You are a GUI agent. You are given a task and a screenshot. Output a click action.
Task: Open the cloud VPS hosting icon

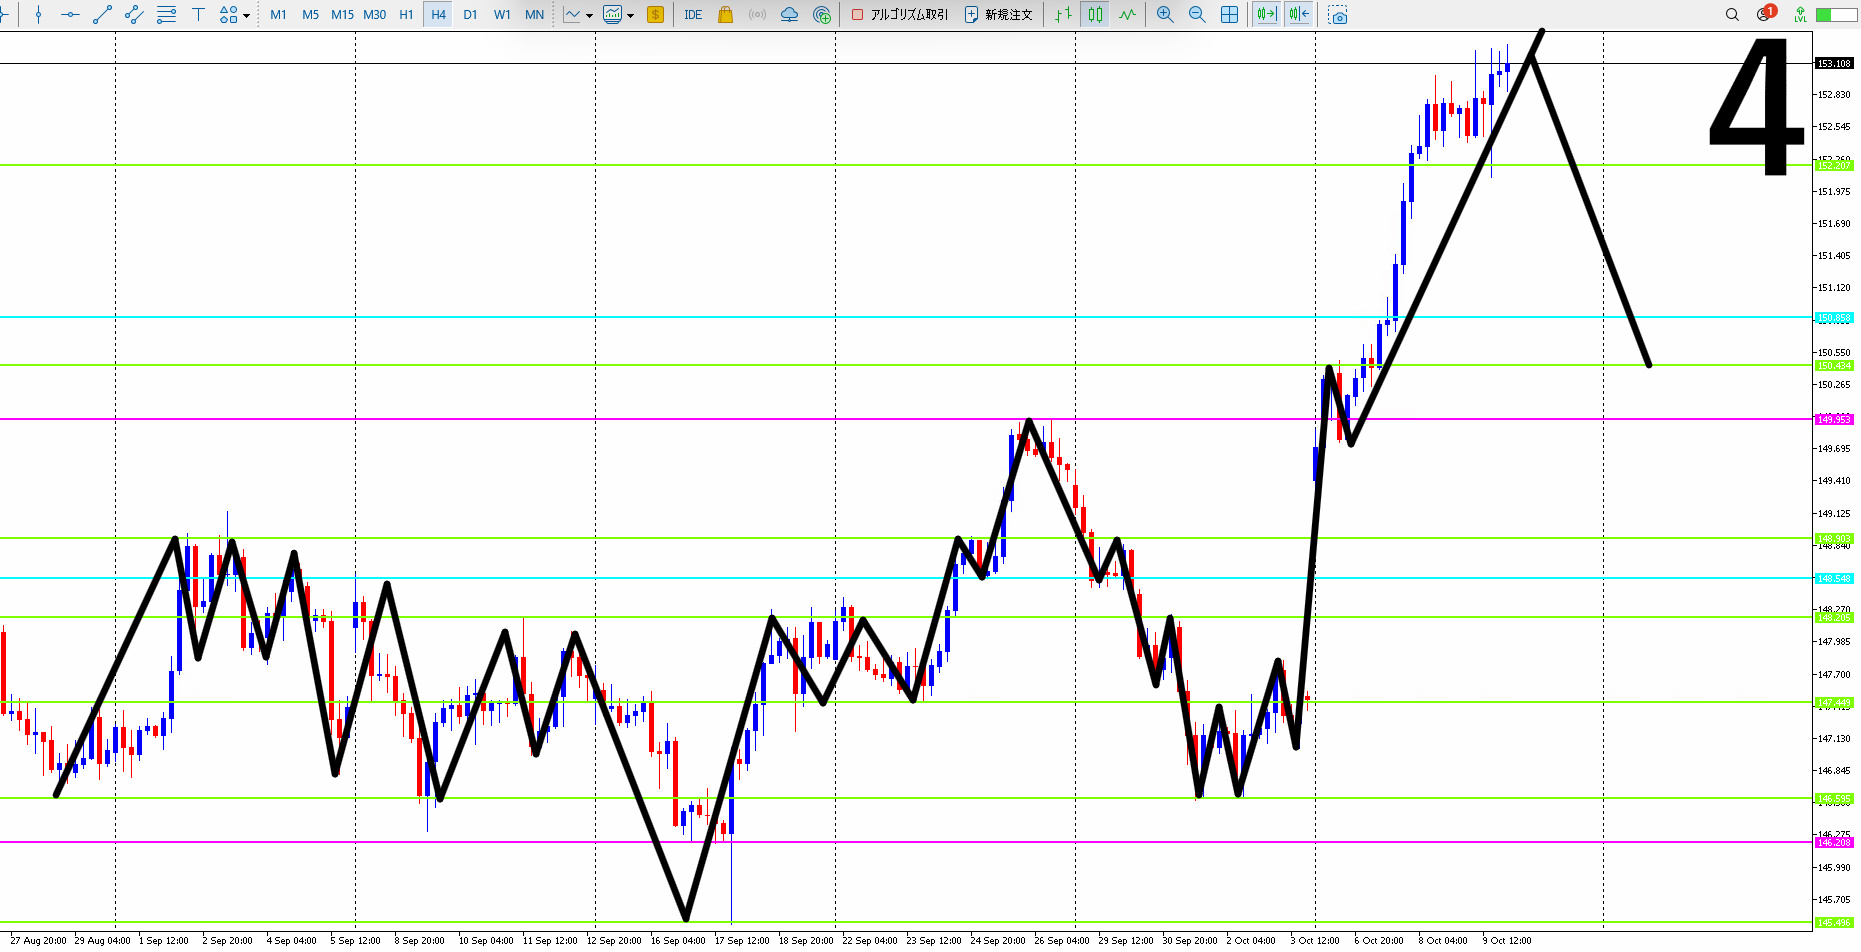point(789,15)
